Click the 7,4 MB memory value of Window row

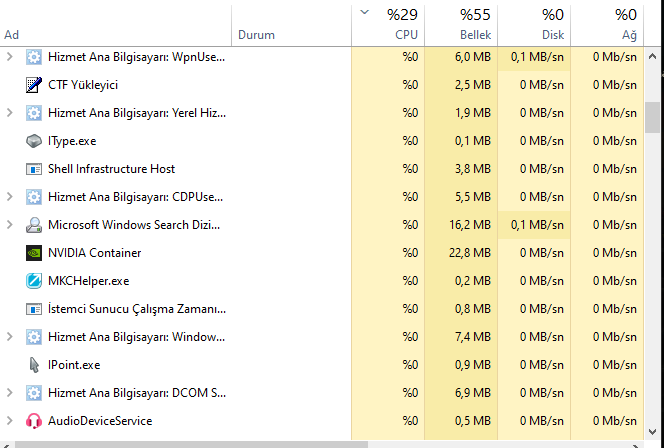pos(473,337)
